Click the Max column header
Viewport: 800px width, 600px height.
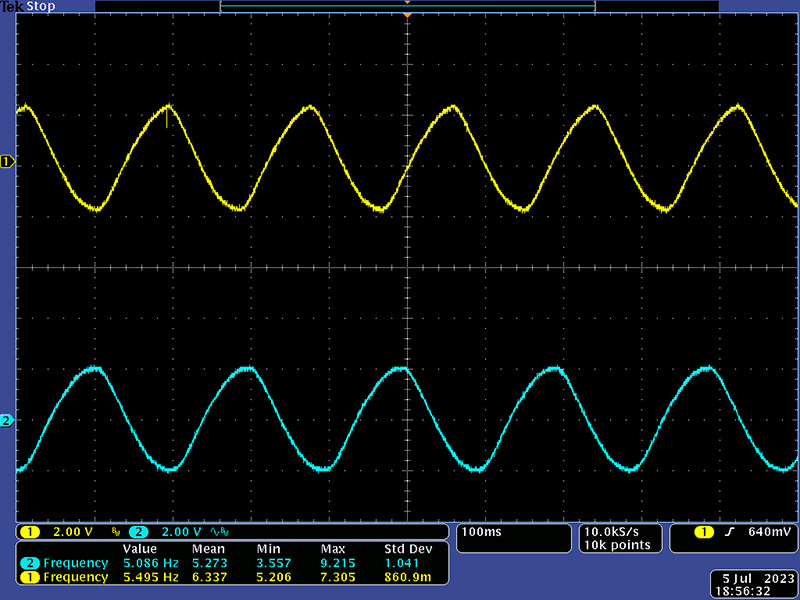coord(333,549)
